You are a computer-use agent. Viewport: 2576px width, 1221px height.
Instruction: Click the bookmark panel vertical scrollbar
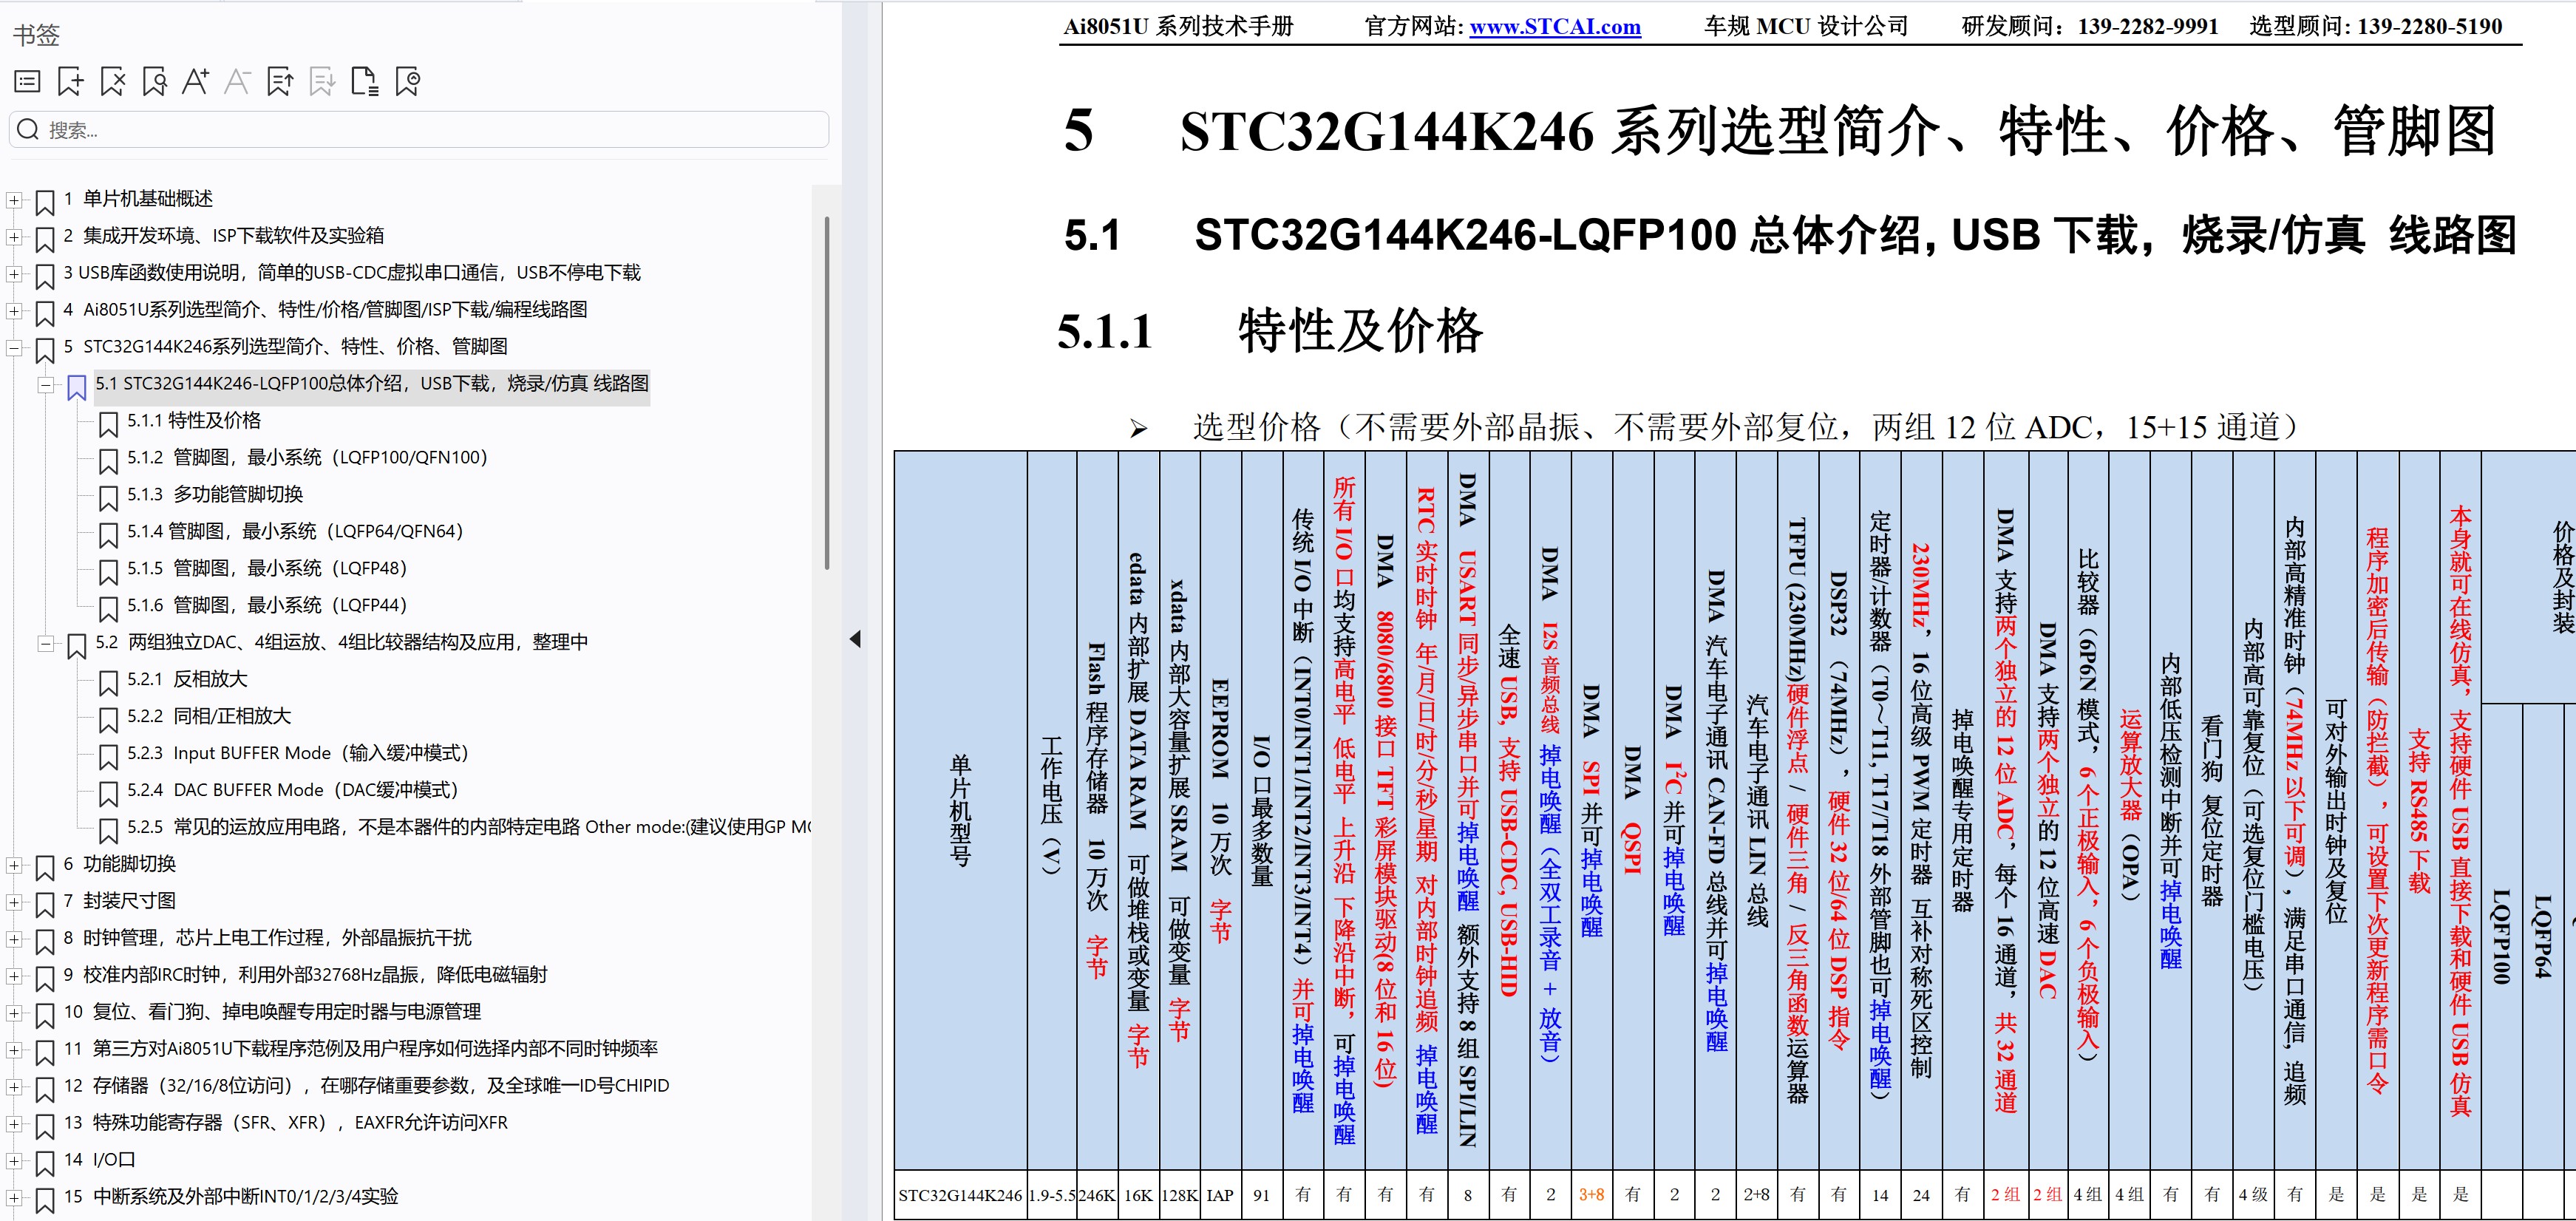(x=827, y=395)
